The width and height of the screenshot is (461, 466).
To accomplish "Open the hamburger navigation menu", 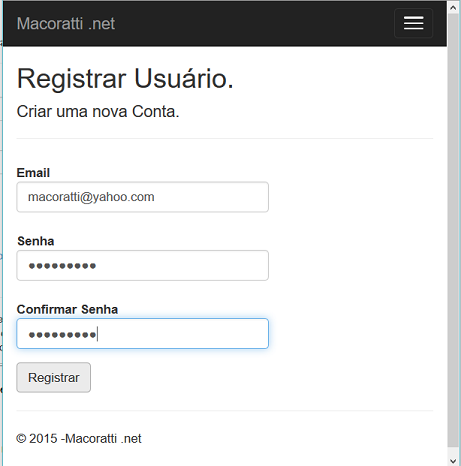I will [413, 23].
